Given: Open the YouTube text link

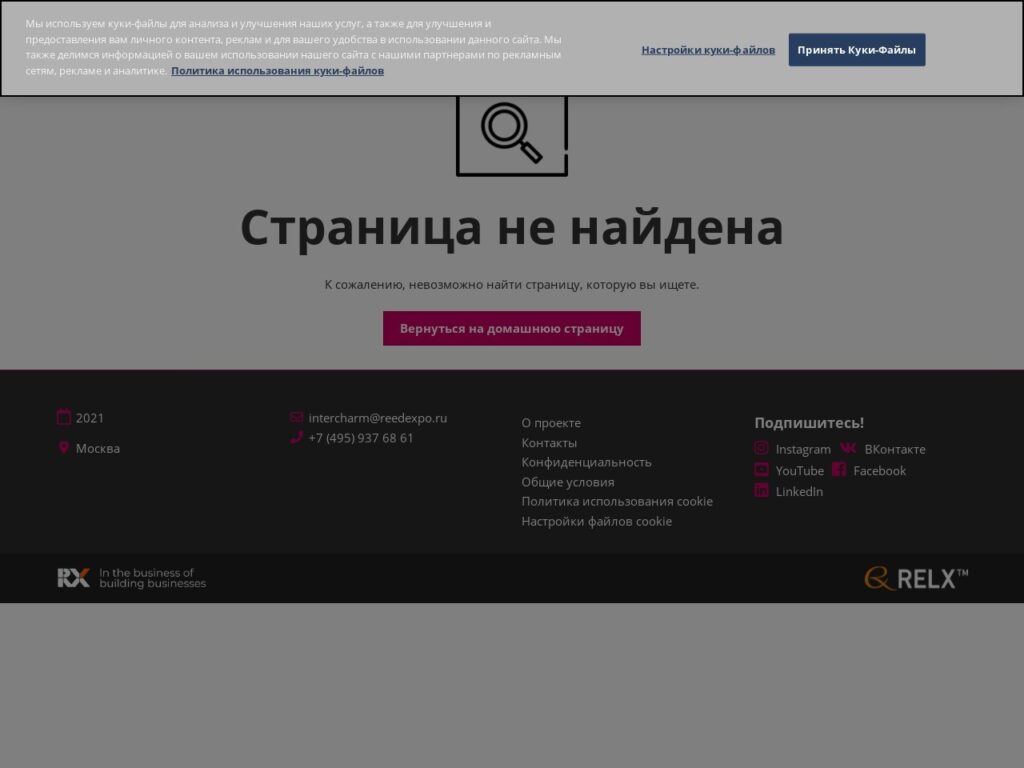Looking at the screenshot, I should (x=799, y=471).
